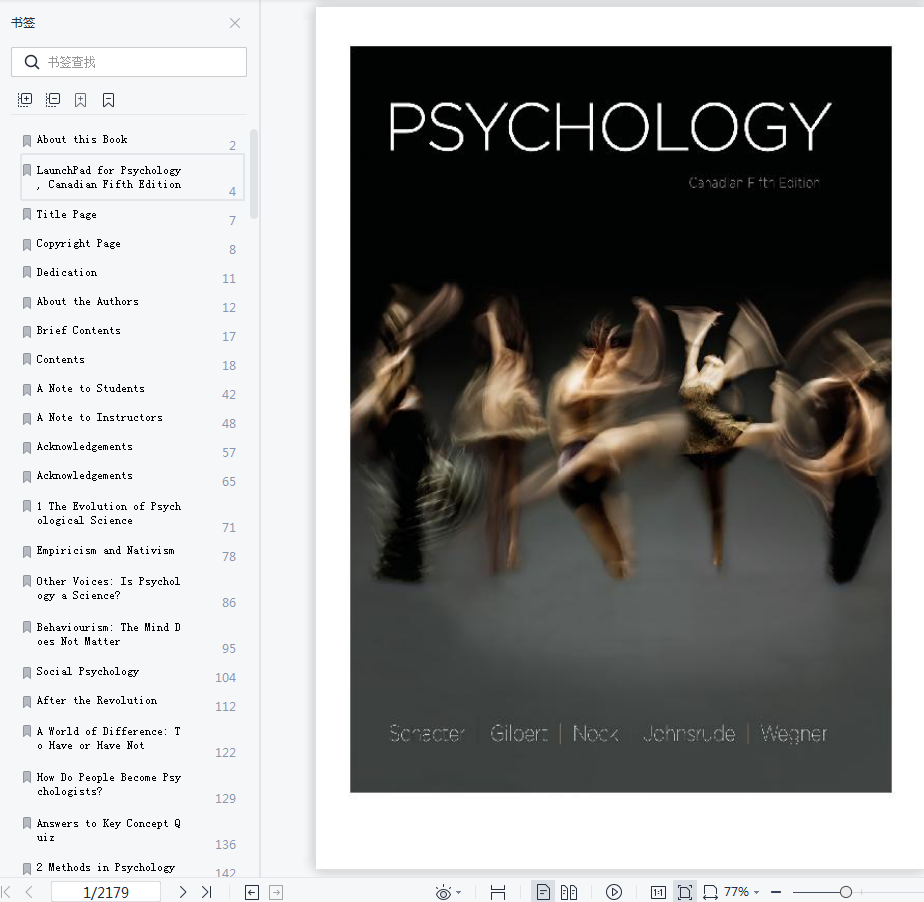The height and width of the screenshot is (902, 924).
Task: Add a new bookmark icon
Action: coord(81,100)
